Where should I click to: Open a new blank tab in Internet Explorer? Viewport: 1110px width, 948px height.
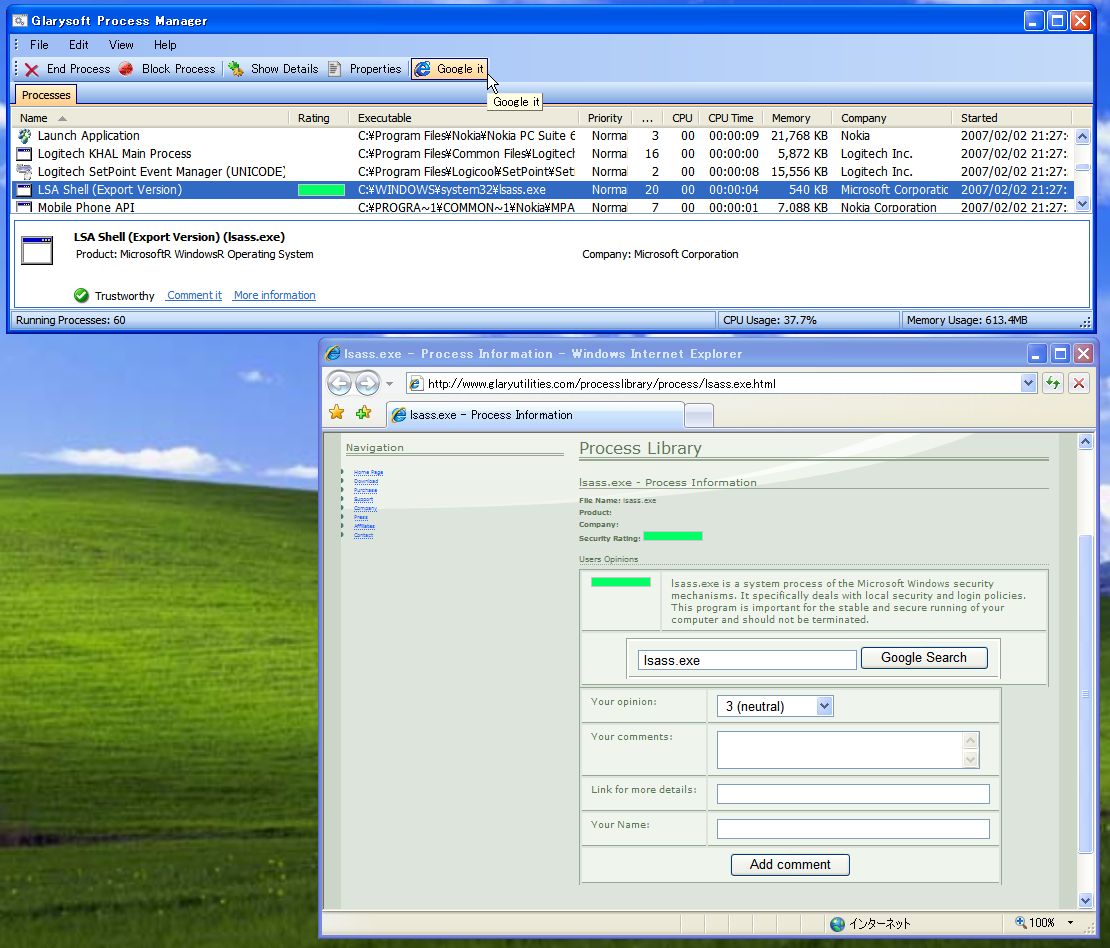tap(699, 416)
